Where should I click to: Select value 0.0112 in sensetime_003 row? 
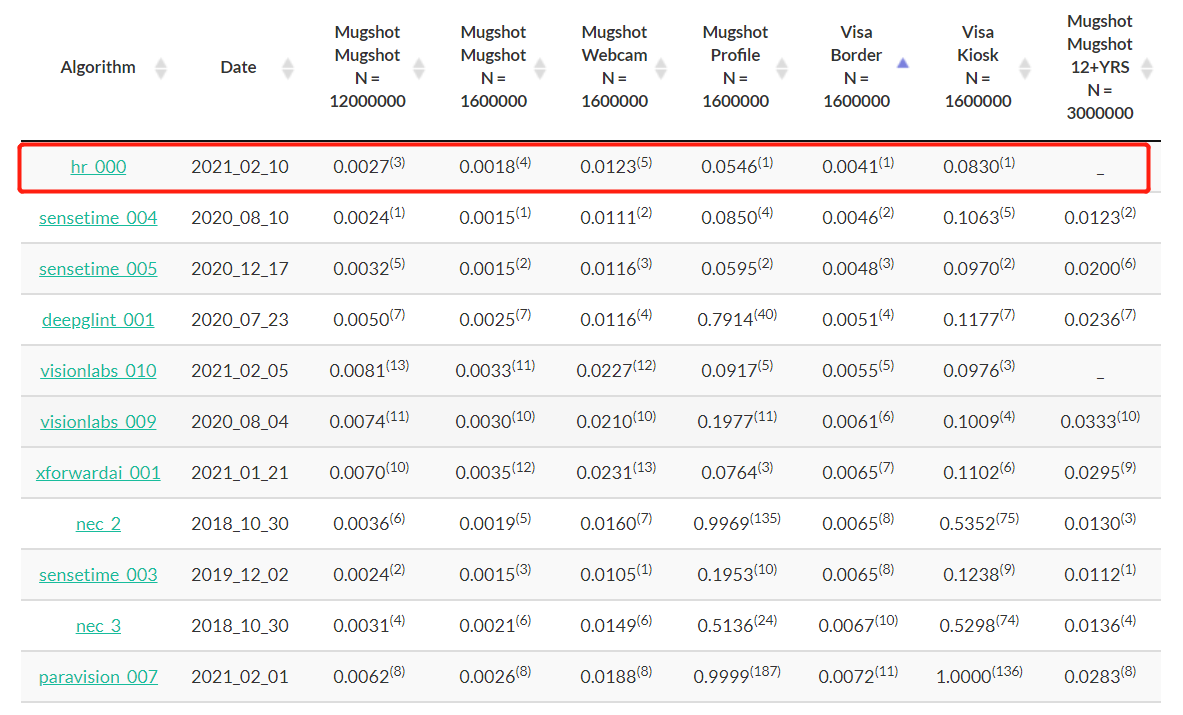coord(1092,575)
